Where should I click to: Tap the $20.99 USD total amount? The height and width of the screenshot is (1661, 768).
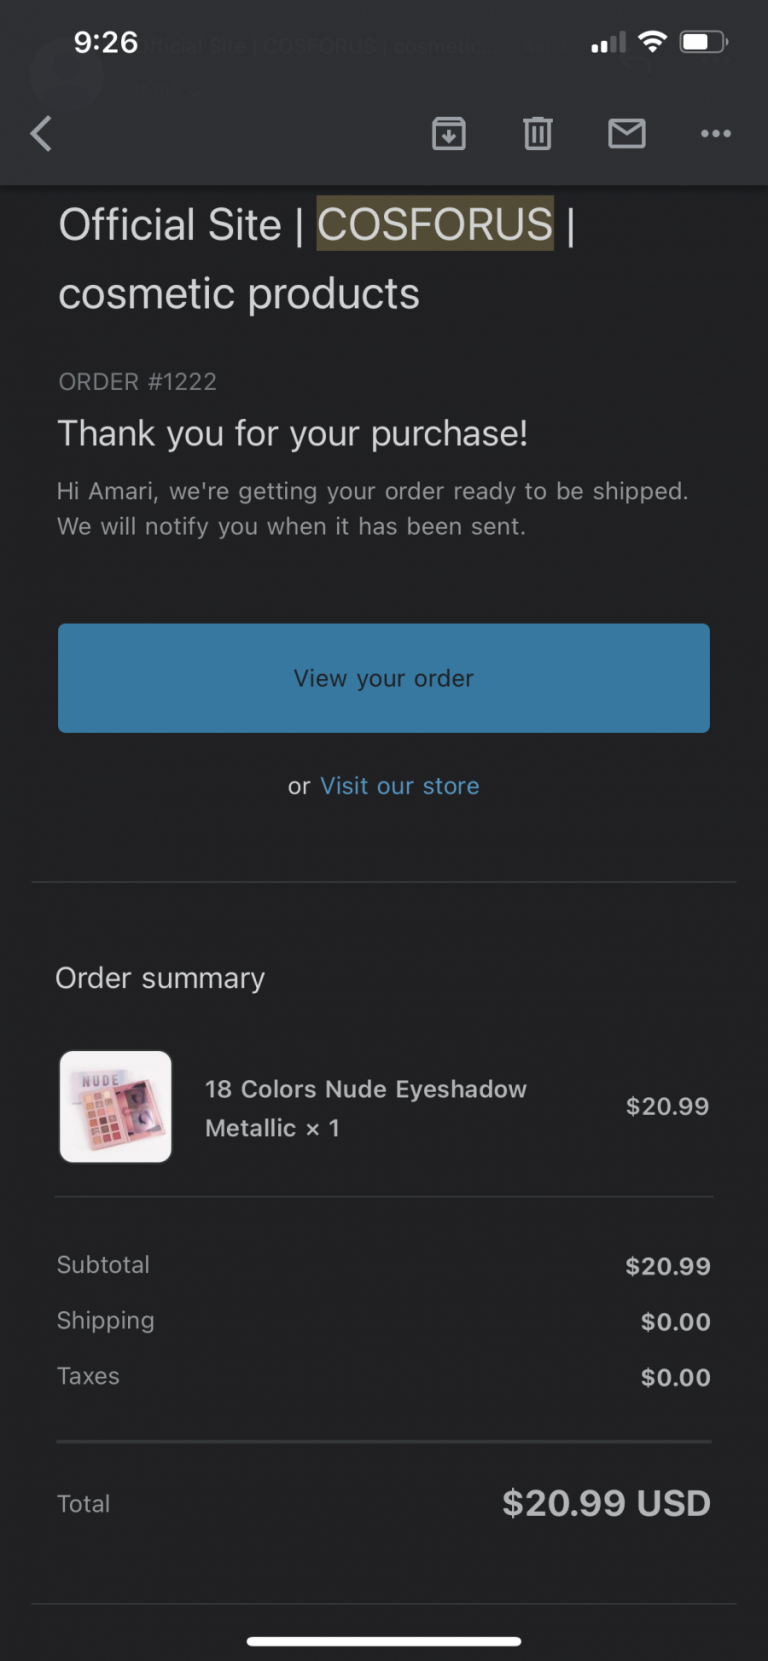606,1503
